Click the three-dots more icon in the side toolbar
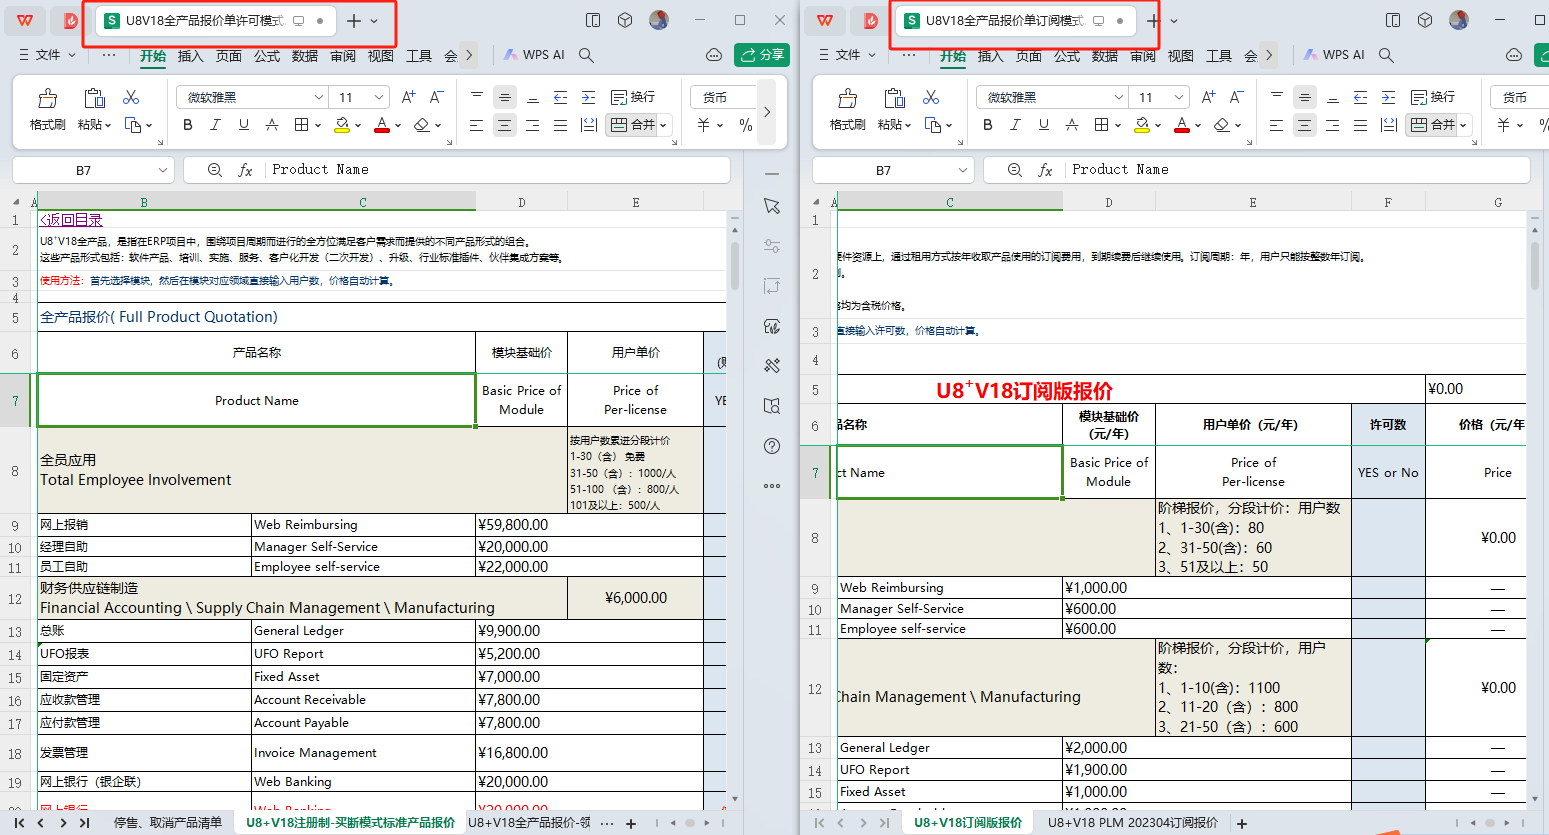 click(x=772, y=486)
